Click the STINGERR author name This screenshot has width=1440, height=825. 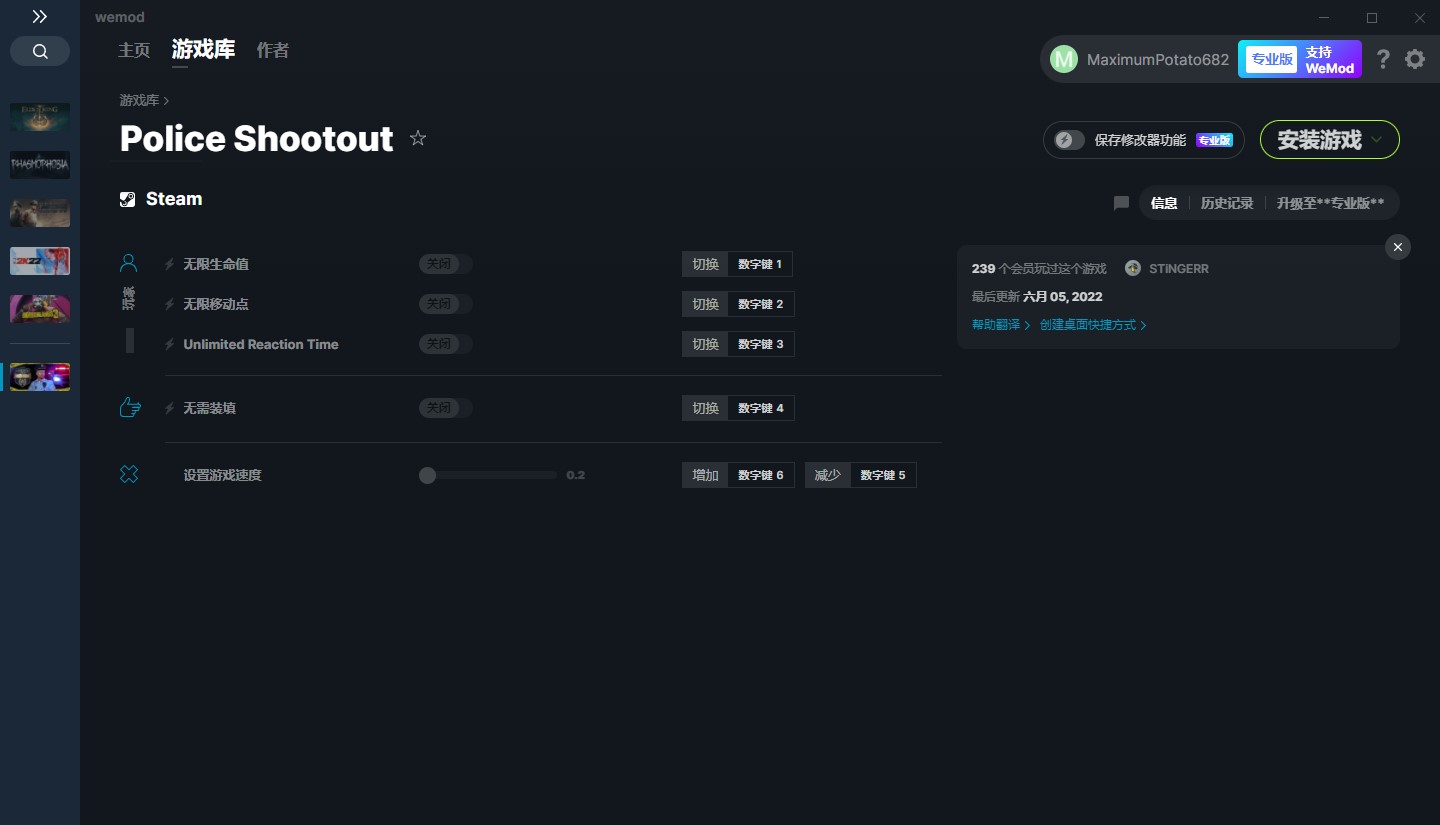pyautogui.click(x=1179, y=269)
